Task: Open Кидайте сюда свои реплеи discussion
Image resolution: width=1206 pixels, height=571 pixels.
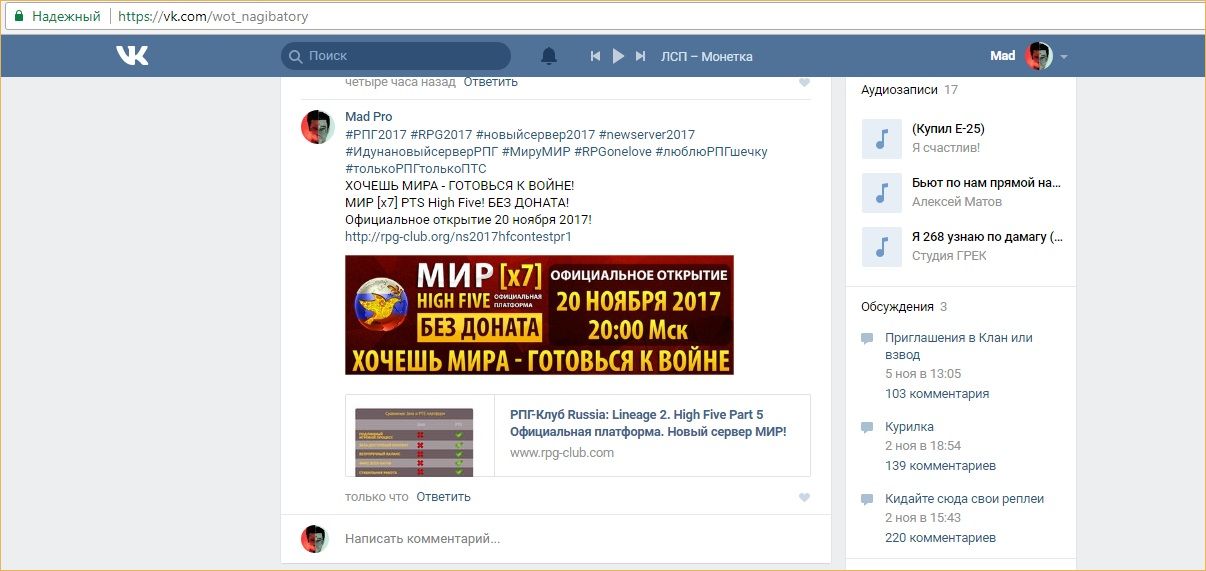Action: coord(964,499)
